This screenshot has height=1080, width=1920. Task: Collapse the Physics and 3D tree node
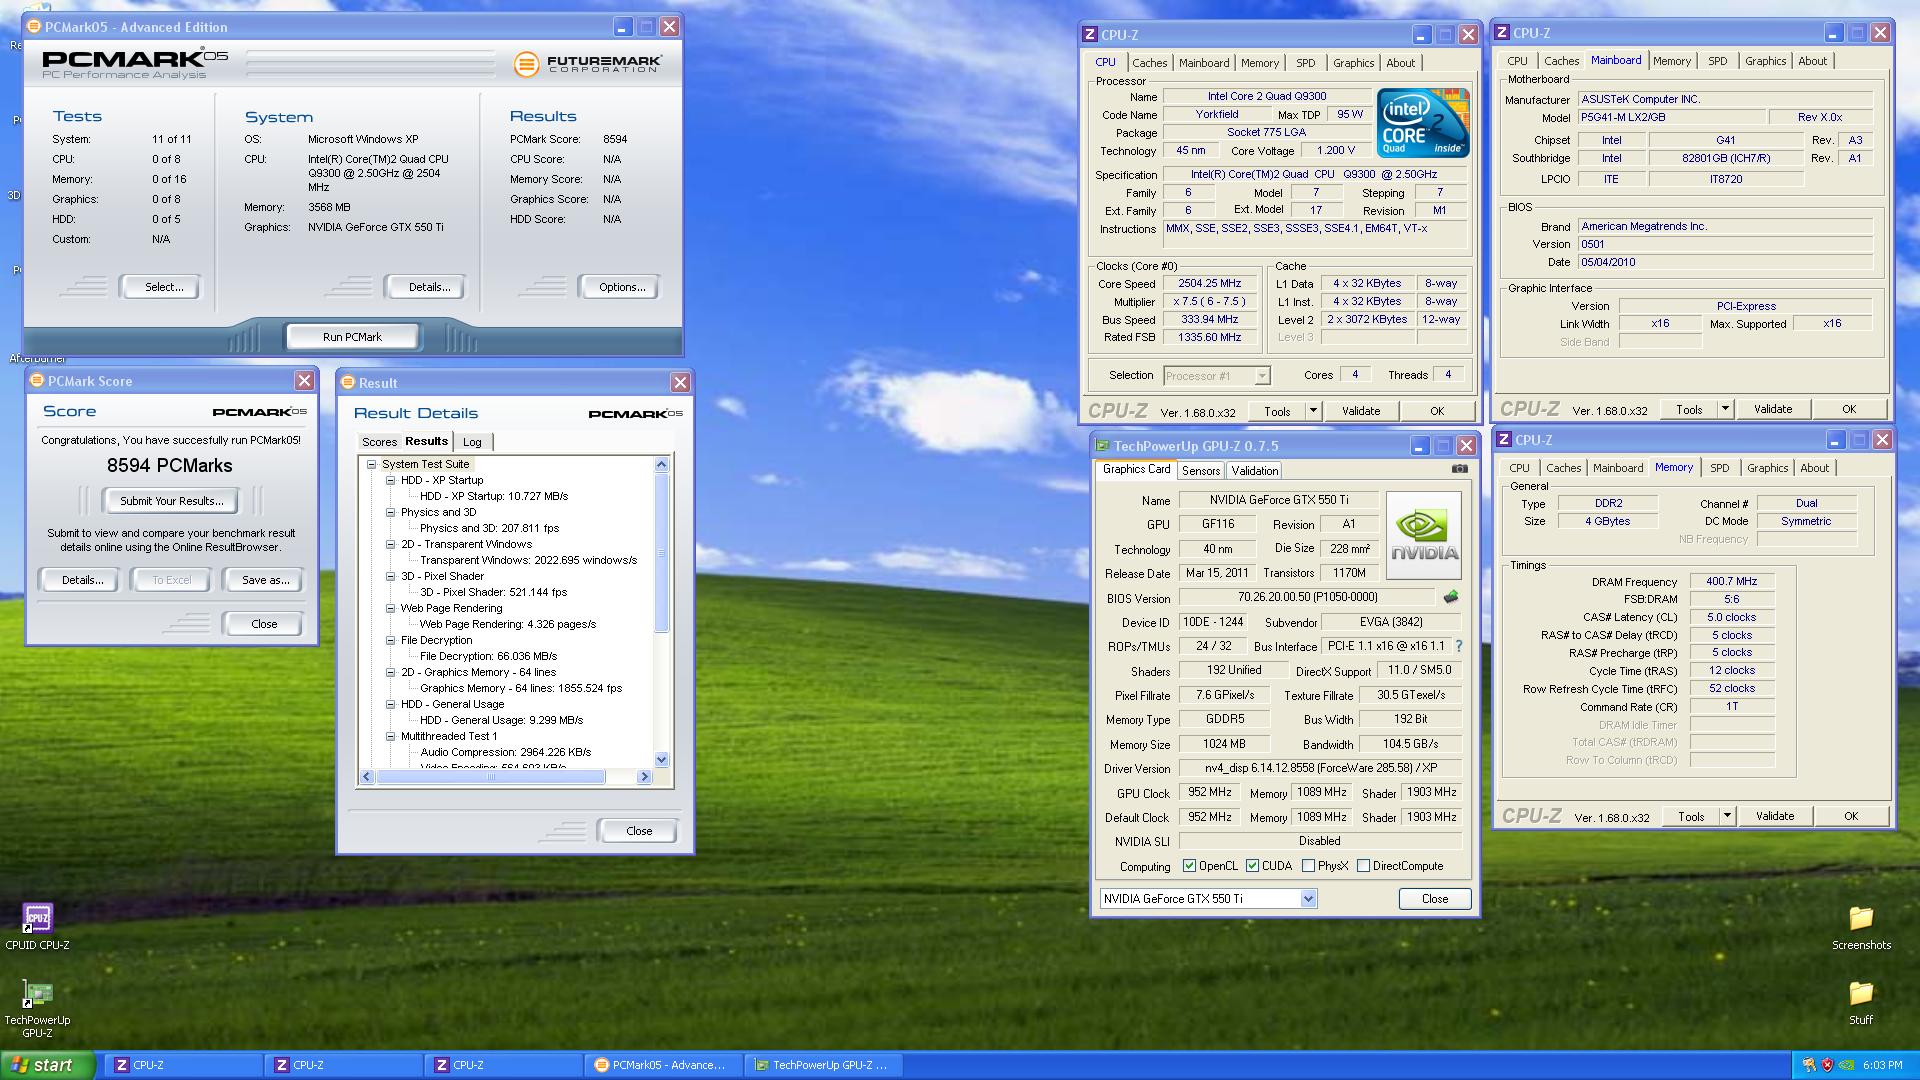click(x=391, y=512)
